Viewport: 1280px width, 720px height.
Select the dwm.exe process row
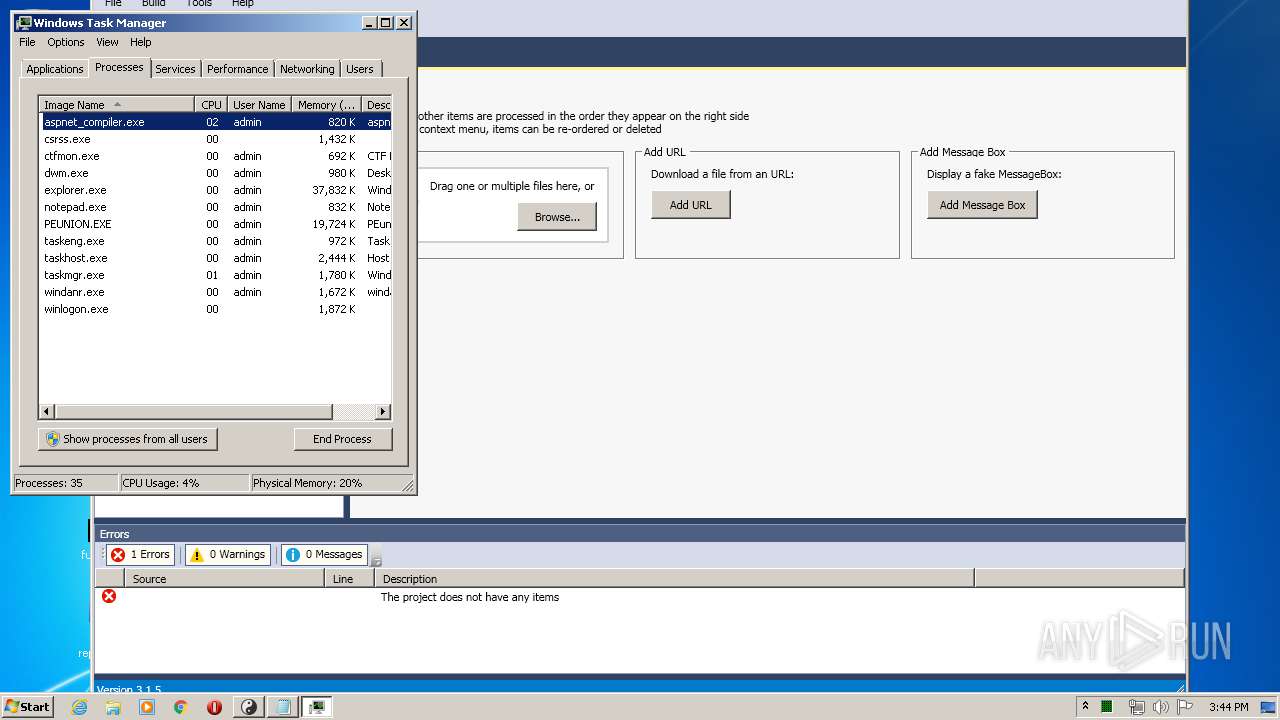pyautogui.click(x=215, y=173)
